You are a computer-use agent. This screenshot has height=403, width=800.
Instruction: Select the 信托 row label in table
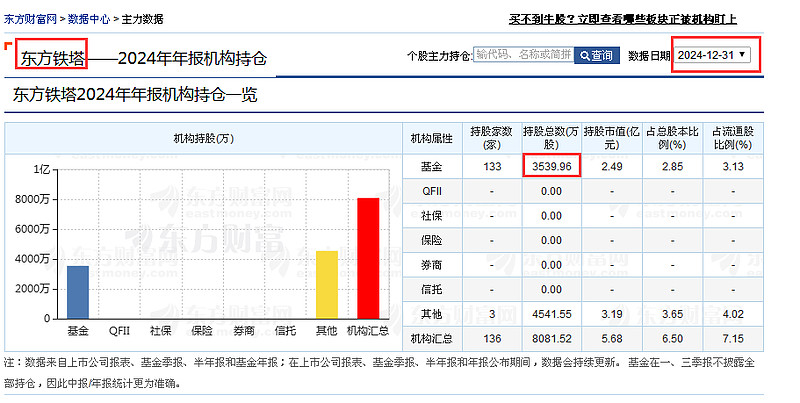click(432, 290)
